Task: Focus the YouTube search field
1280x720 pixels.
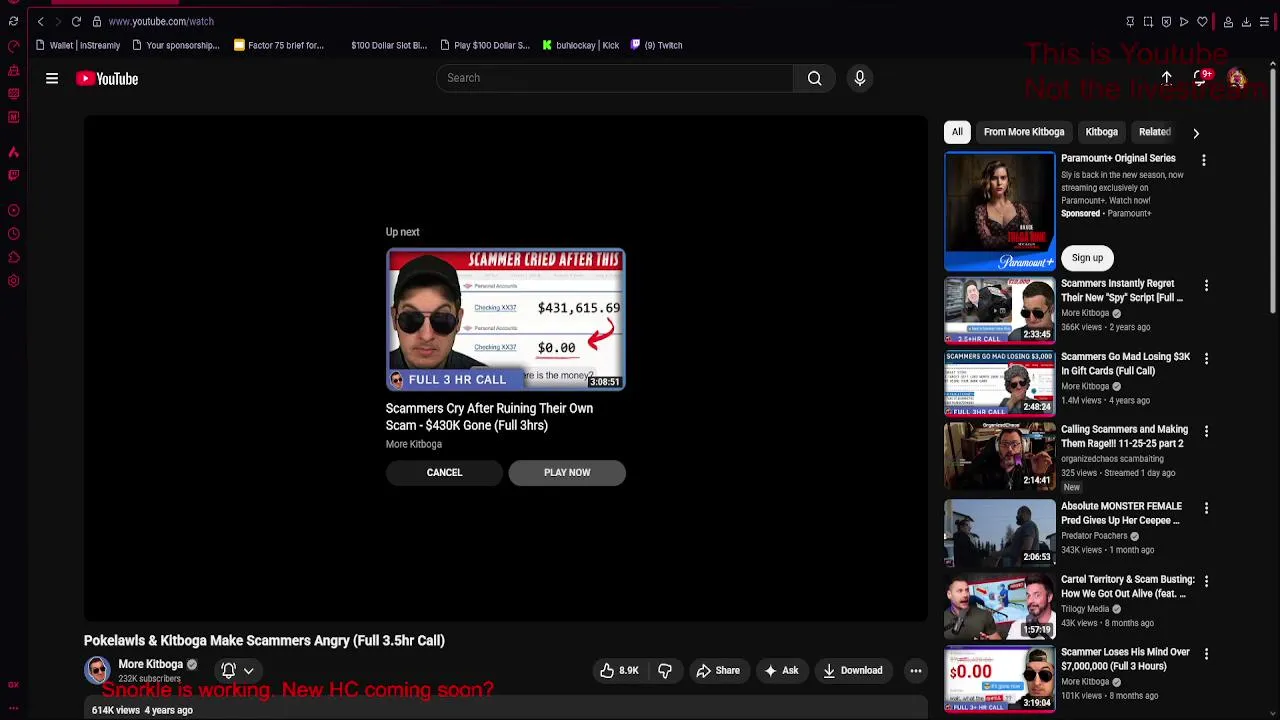Action: pos(615,78)
